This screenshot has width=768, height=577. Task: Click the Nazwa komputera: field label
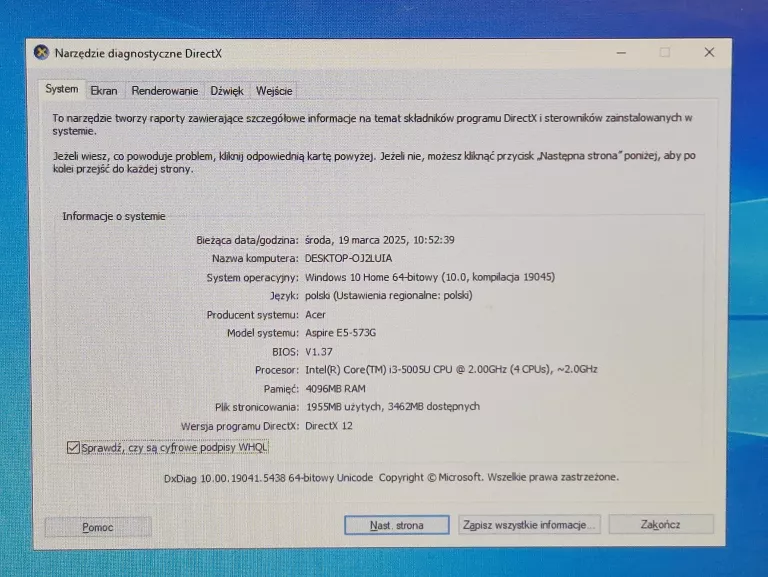[x=255, y=258]
